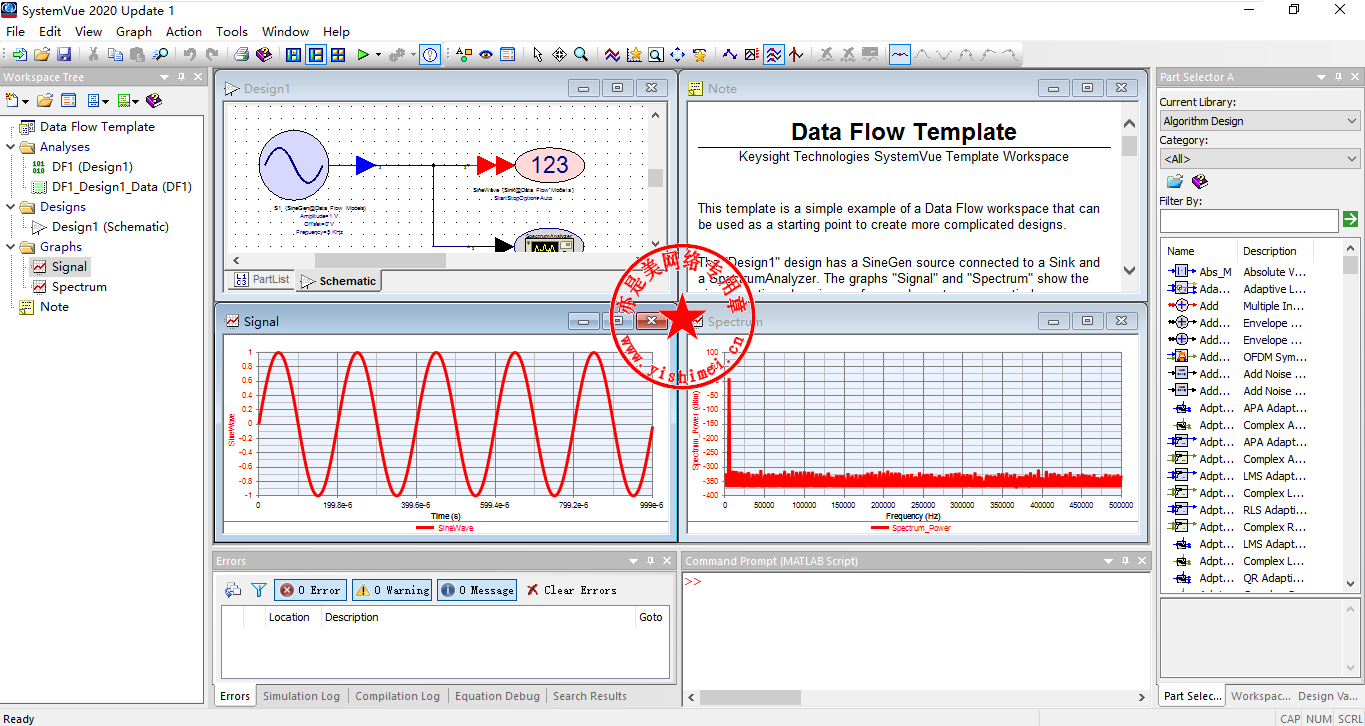
Task: Open the Action menu
Action: (184, 31)
